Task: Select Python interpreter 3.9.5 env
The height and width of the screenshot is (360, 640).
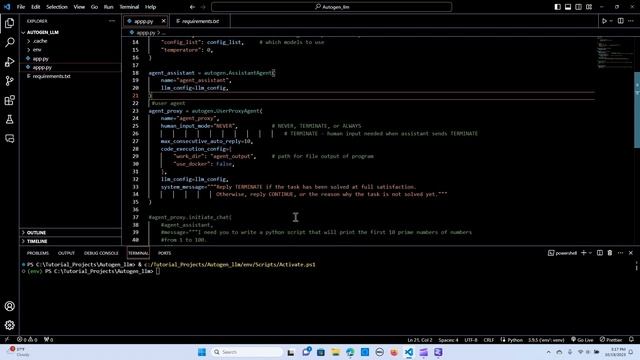Action: pos(546,340)
